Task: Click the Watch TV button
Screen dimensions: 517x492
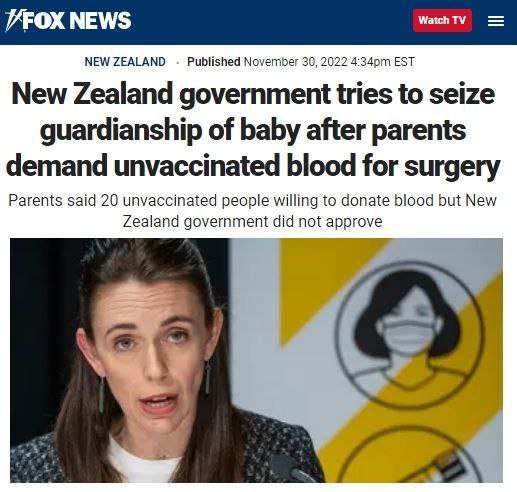Action: coord(442,20)
